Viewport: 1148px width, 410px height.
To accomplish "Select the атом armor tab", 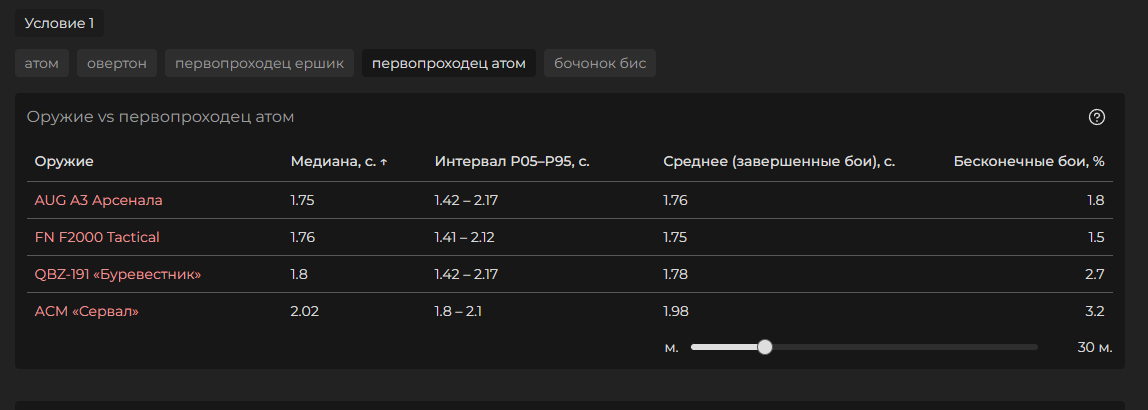I will tap(42, 63).
